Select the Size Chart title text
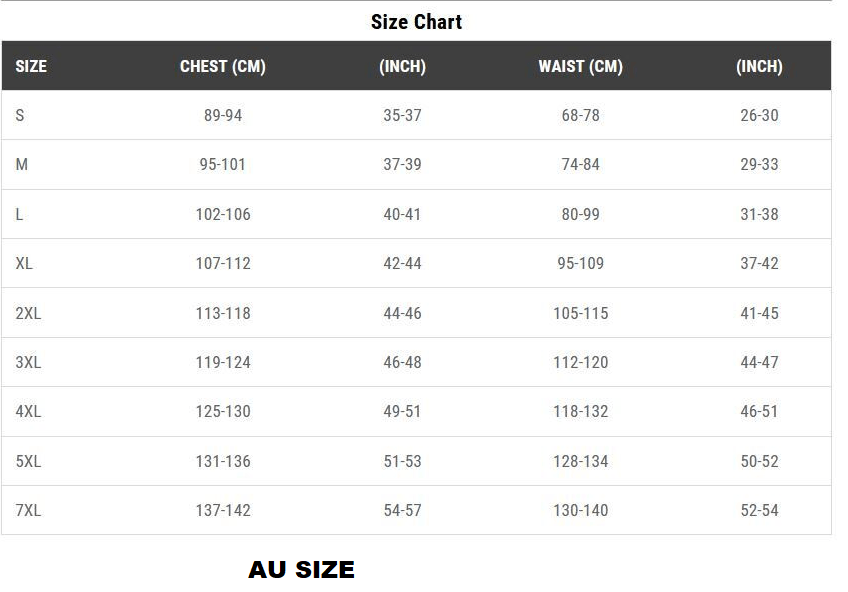848x592 pixels. [416, 22]
